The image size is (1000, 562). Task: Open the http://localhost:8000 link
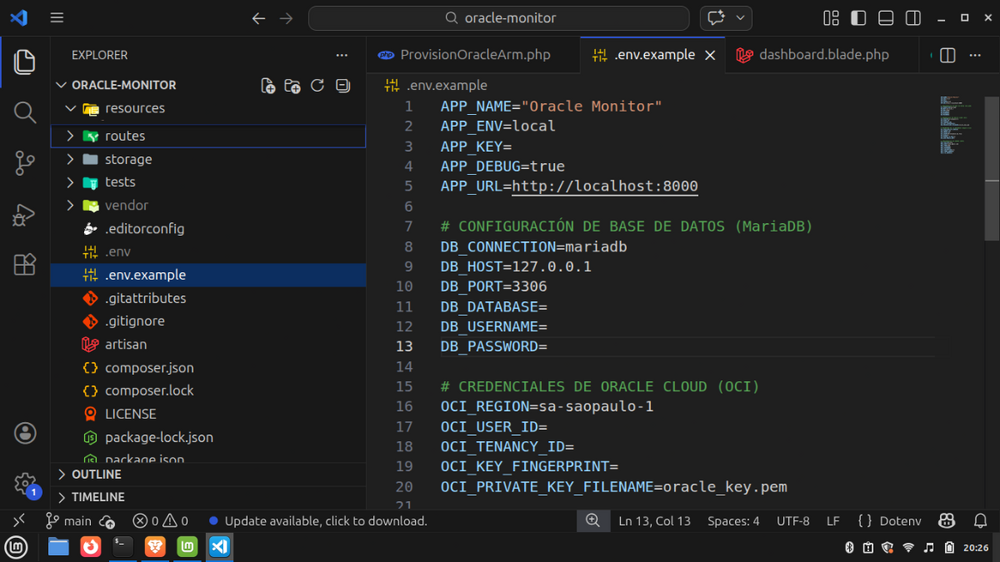click(605, 186)
